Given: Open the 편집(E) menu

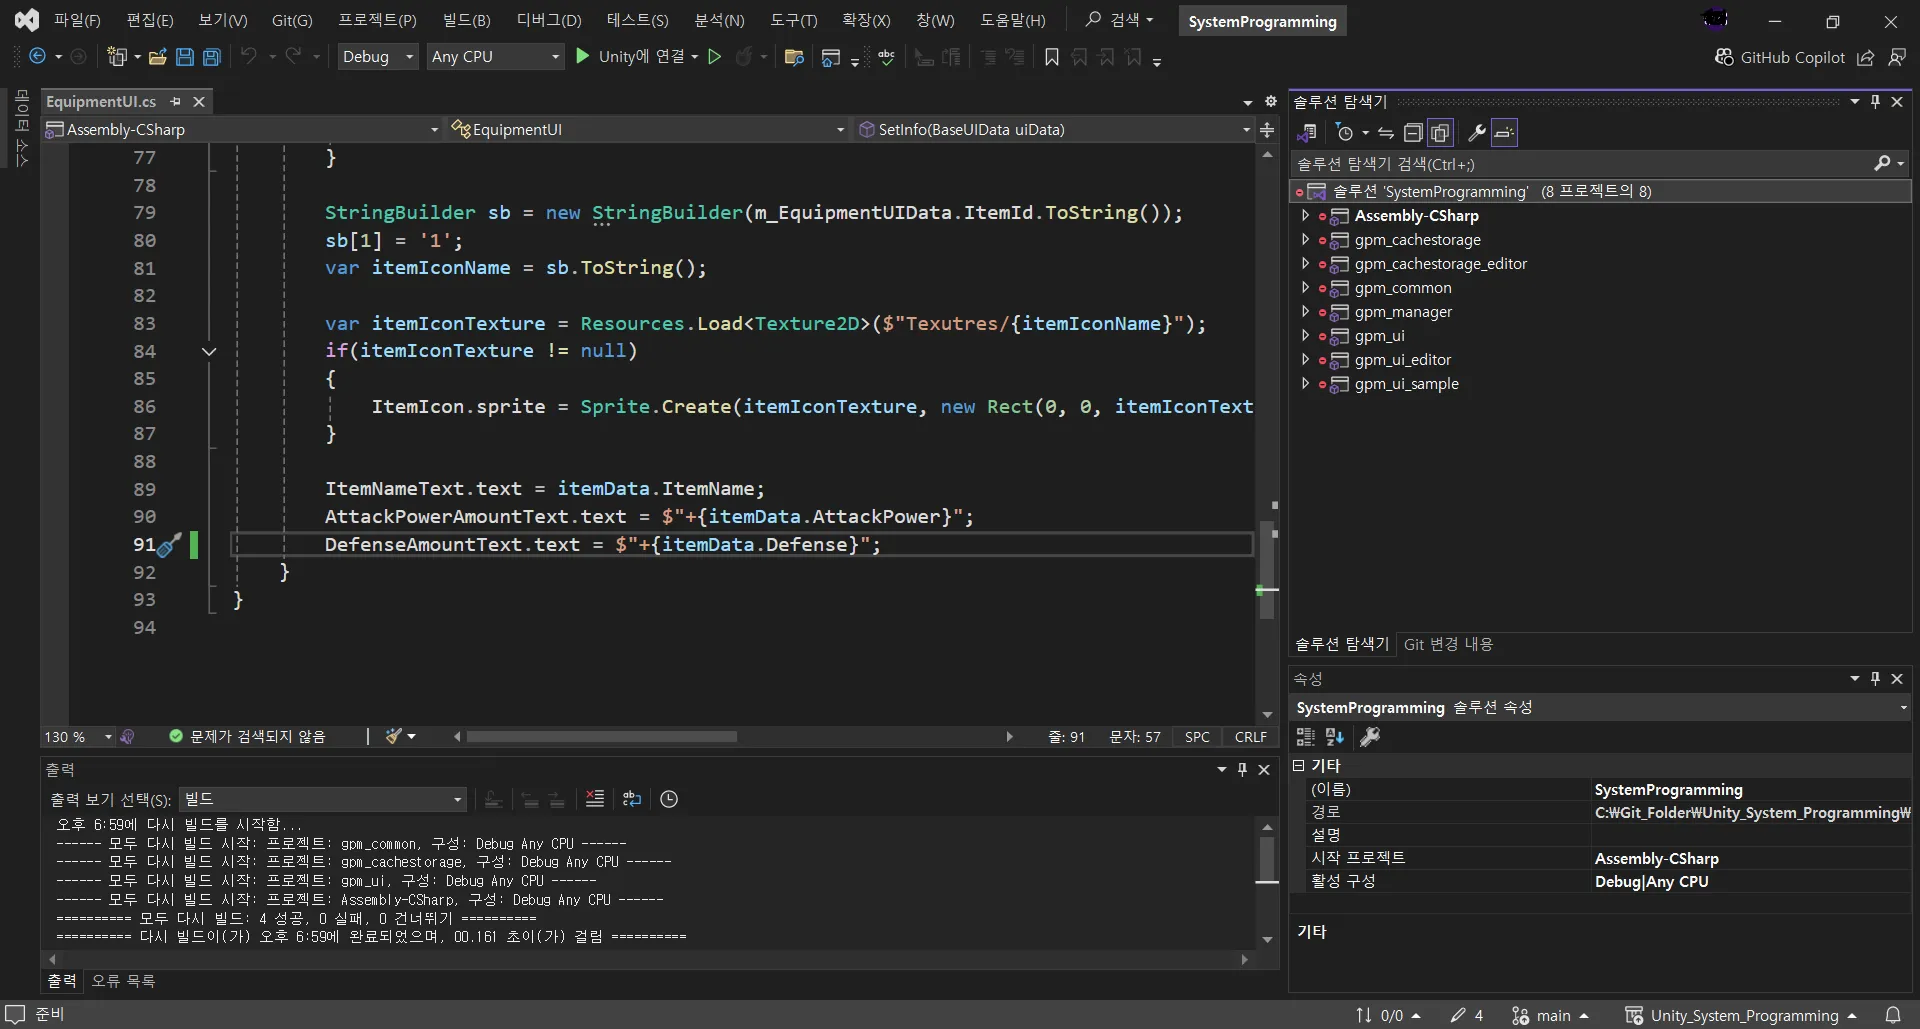Looking at the screenshot, I should coord(150,20).
